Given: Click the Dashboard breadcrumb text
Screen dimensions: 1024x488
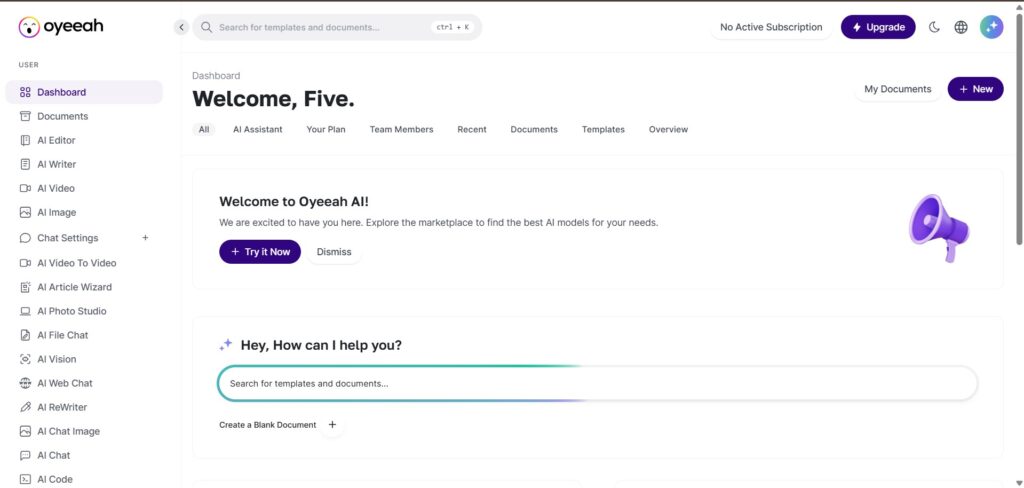Looking at the screenshot, I should coord(216,76).
